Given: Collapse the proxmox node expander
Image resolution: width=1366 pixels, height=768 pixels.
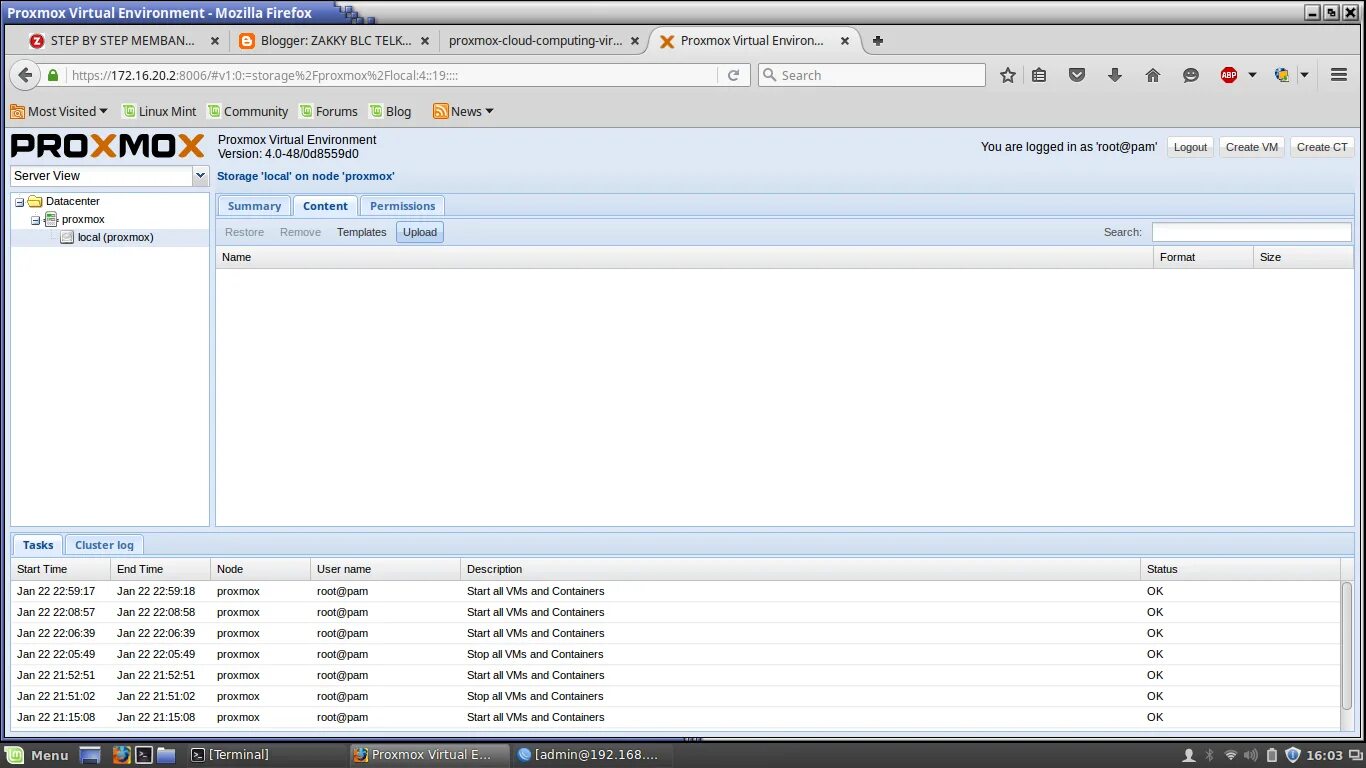Looking at the screenshot, I should pos(35,220).
